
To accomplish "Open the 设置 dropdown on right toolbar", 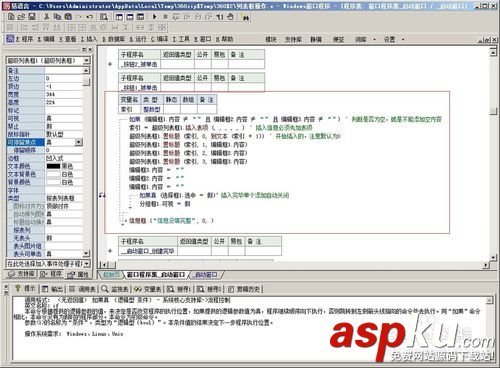I will [394, 39].
